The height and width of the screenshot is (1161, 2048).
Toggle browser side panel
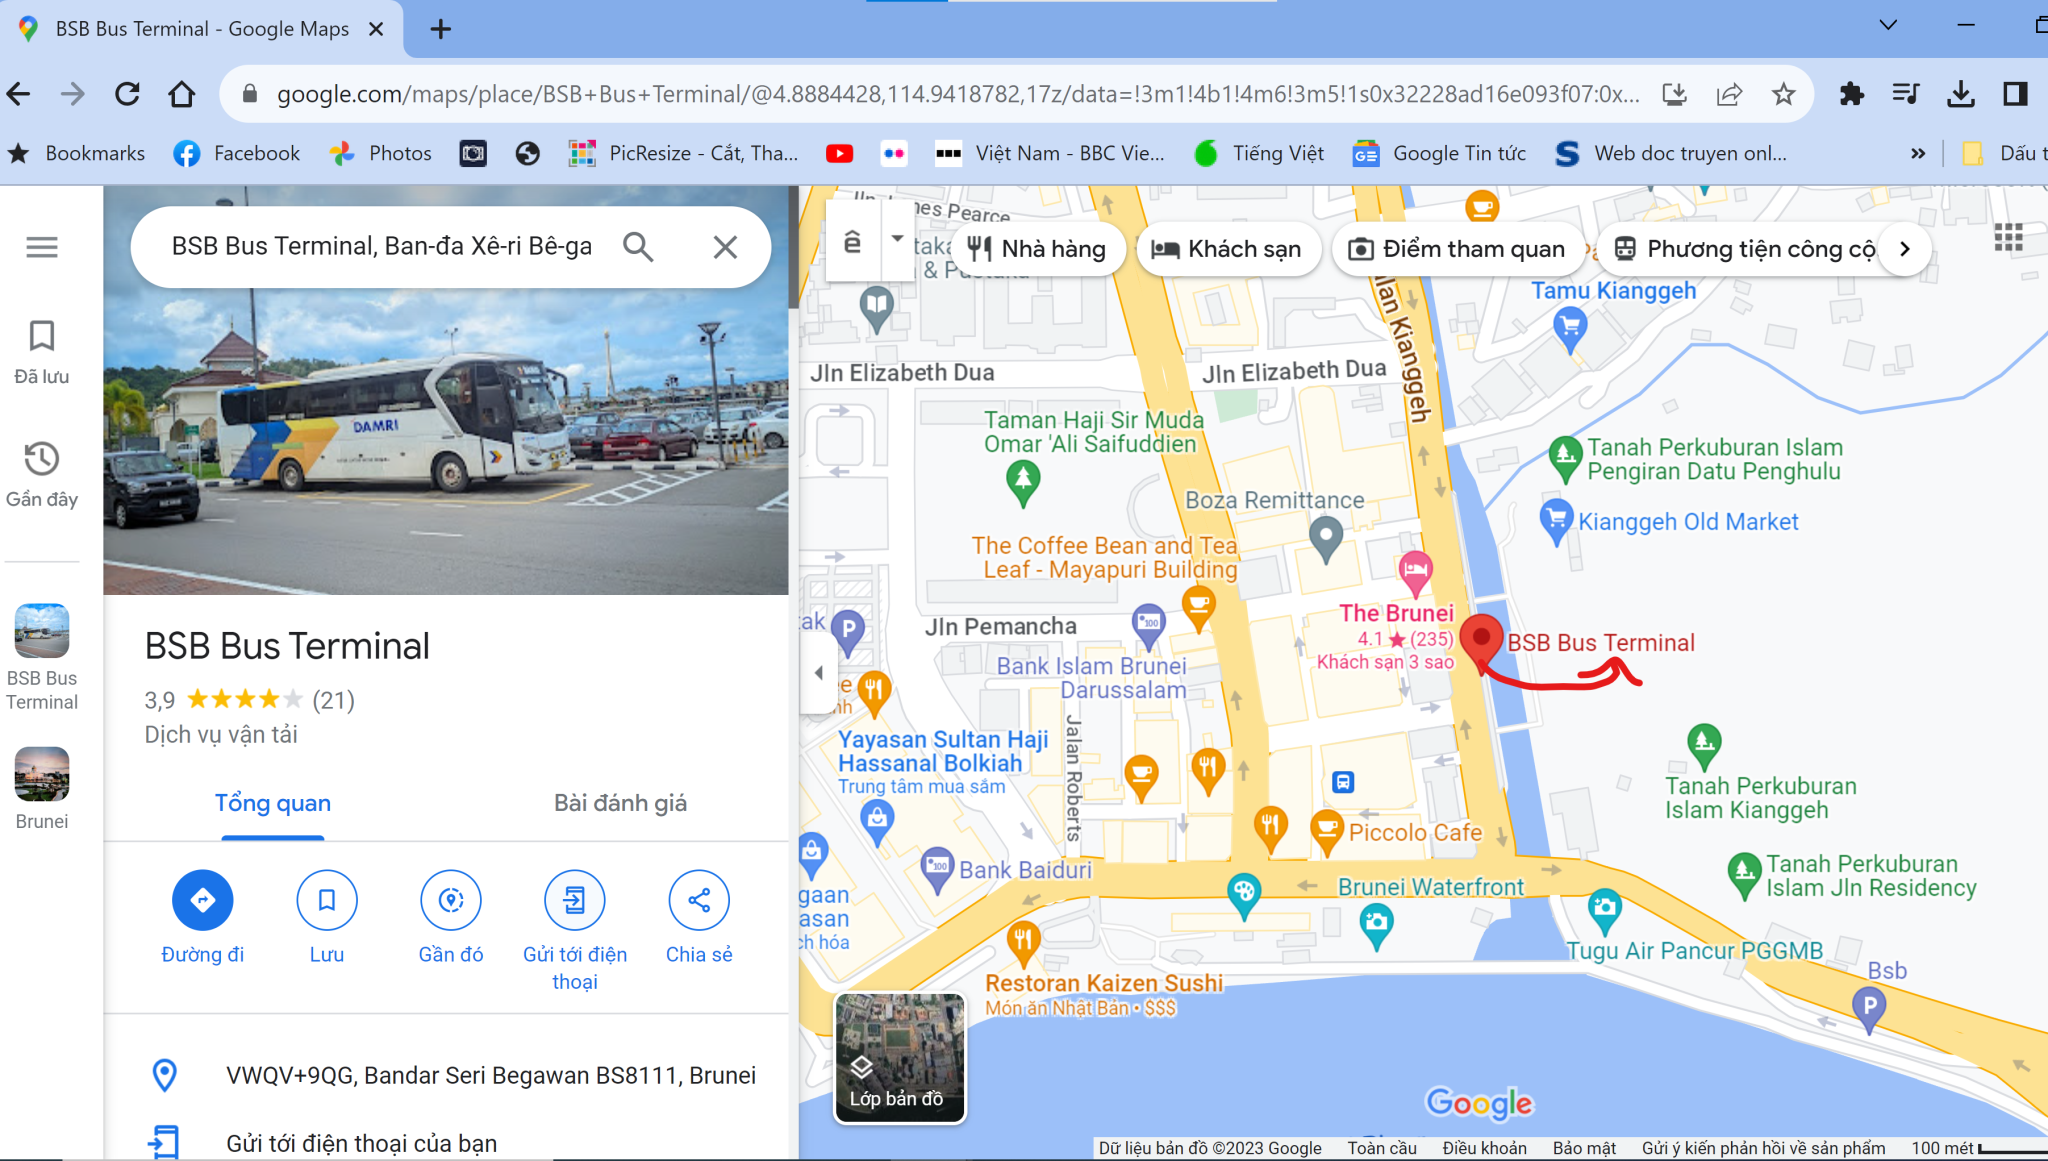pos(2015,94)
